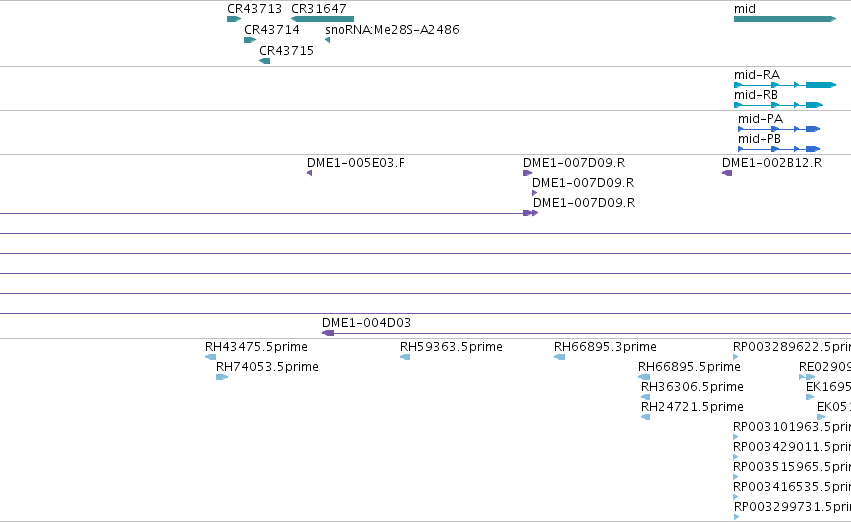Select the RH43475.5prime EST glyph

click(211, 357)
